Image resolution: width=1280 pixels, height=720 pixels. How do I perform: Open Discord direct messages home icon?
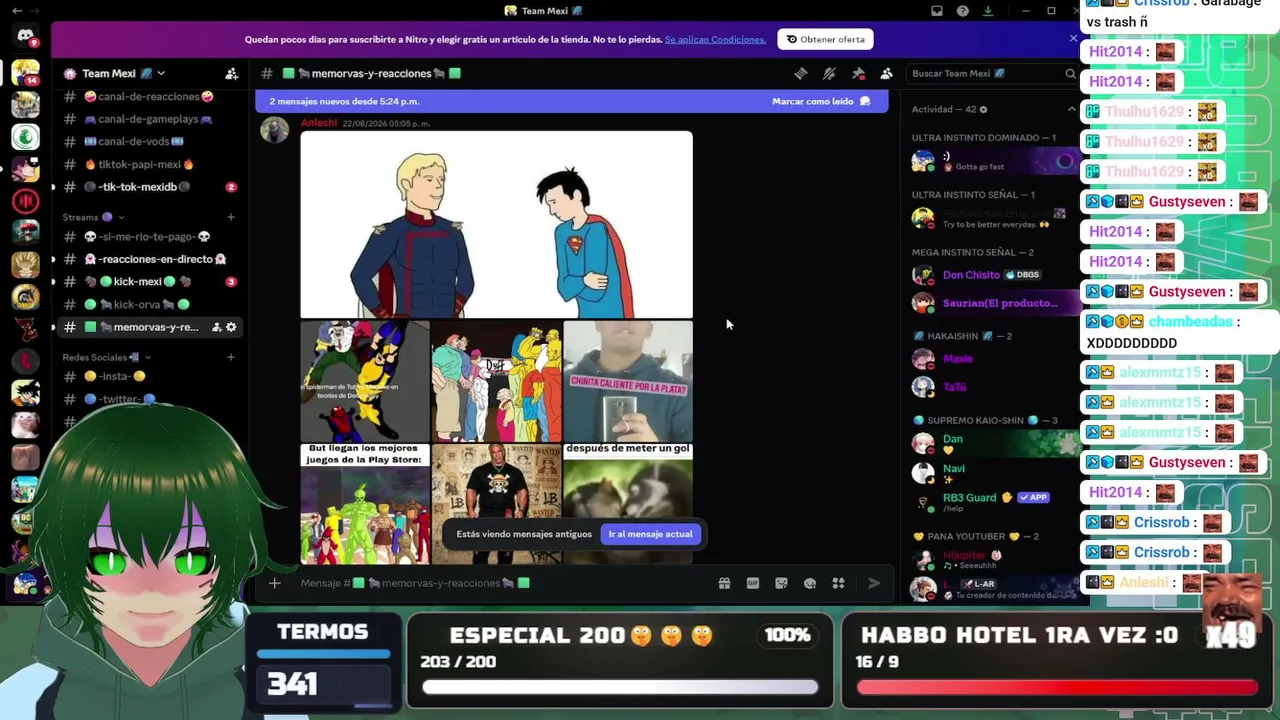(25, 37)
